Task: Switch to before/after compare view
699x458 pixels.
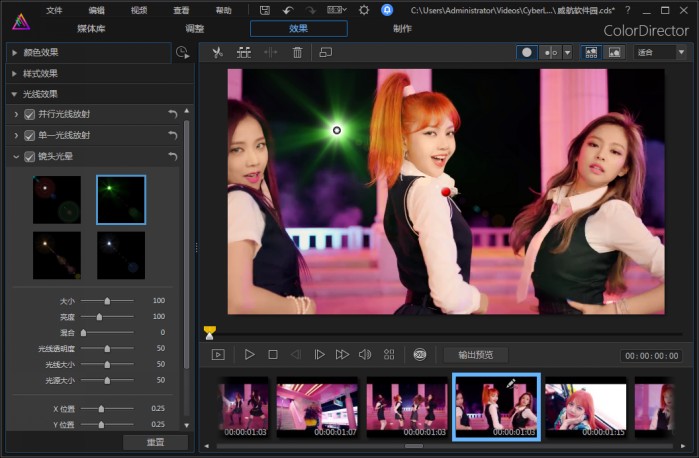Action: click(x=551, y=53)
